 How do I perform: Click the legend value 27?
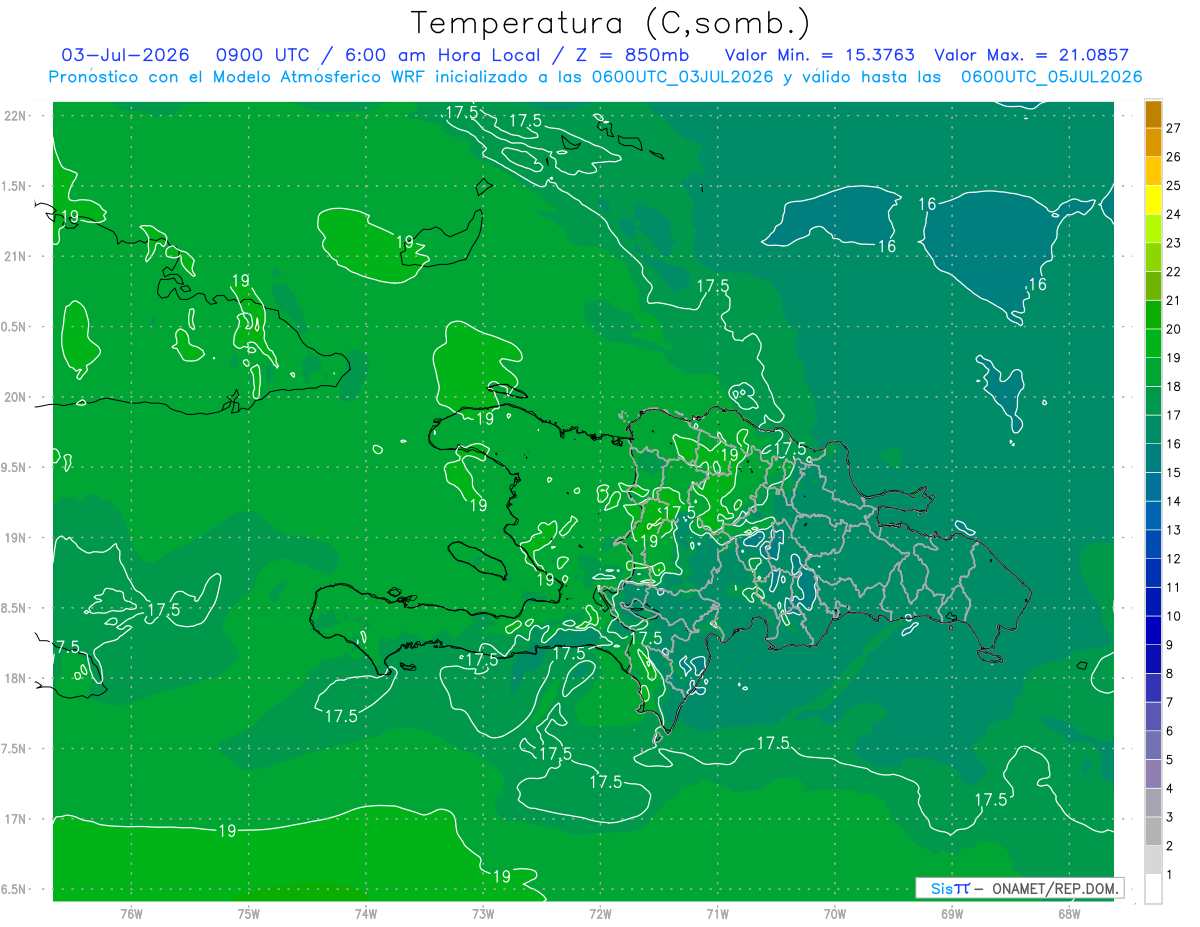click(x=1174, y=128)
